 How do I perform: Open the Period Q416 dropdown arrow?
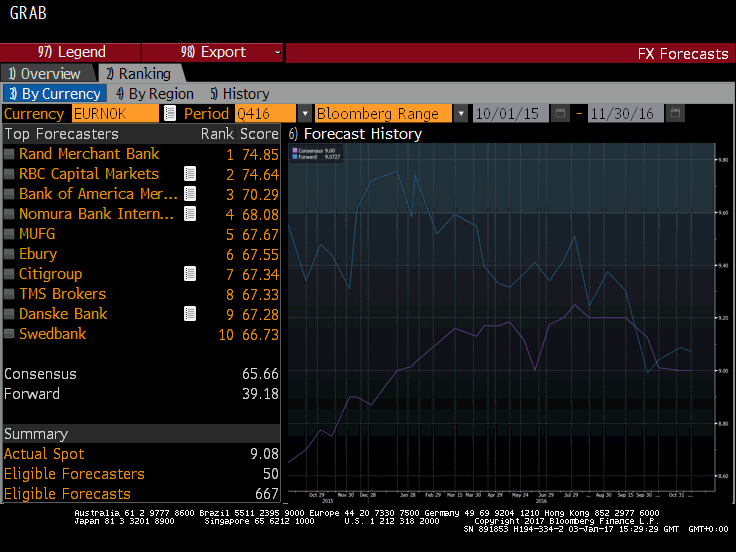pos(305,114)
